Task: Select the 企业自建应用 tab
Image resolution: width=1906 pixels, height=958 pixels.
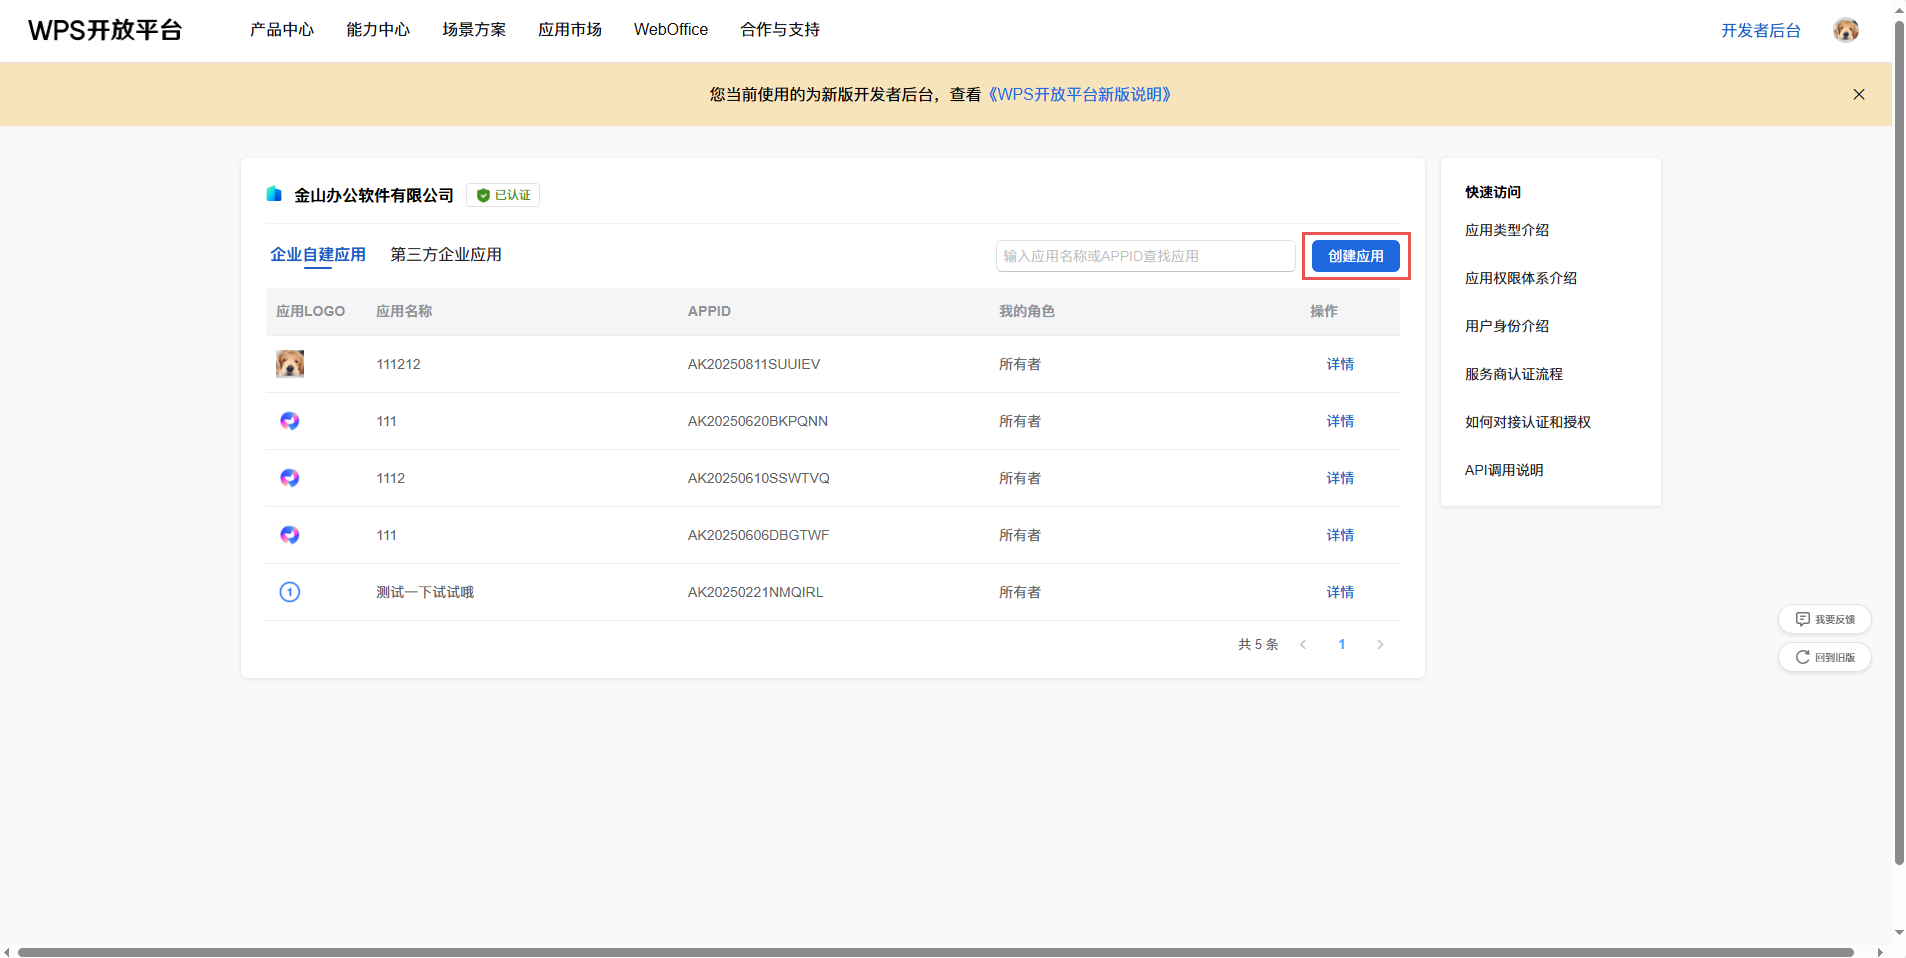Action: pos(318,255)
